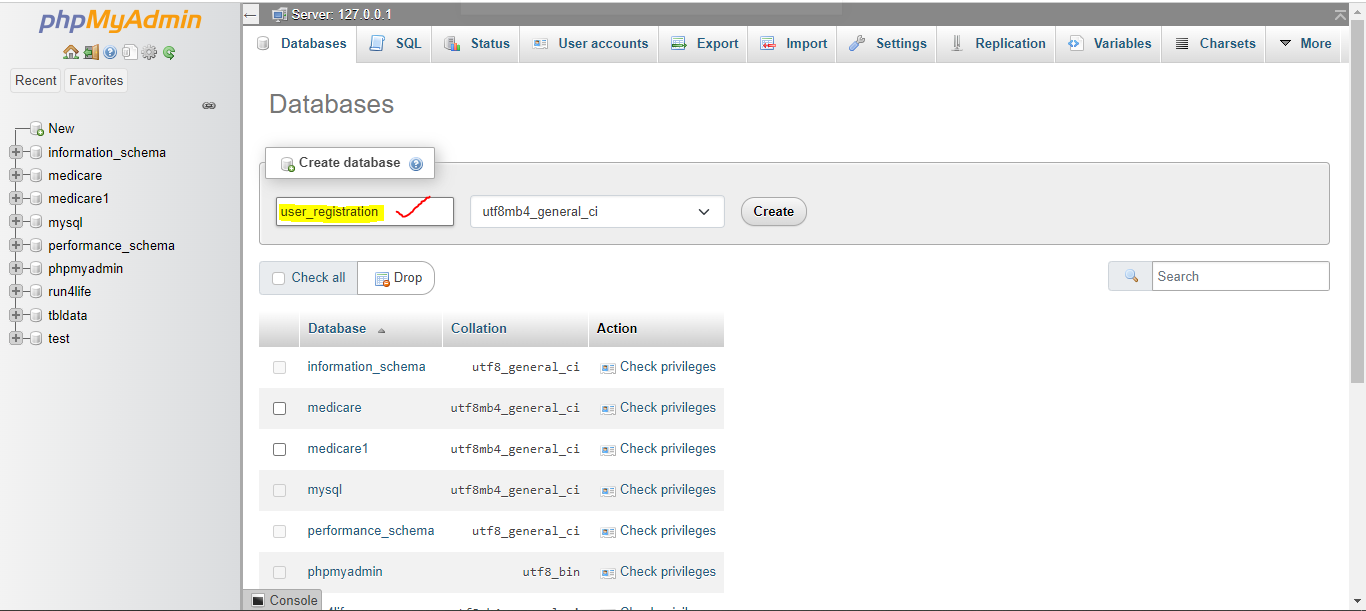The width and height of the screenshot is (1366, 611).
Task: Click the New database icon in tree
Action: click(36, 129)
